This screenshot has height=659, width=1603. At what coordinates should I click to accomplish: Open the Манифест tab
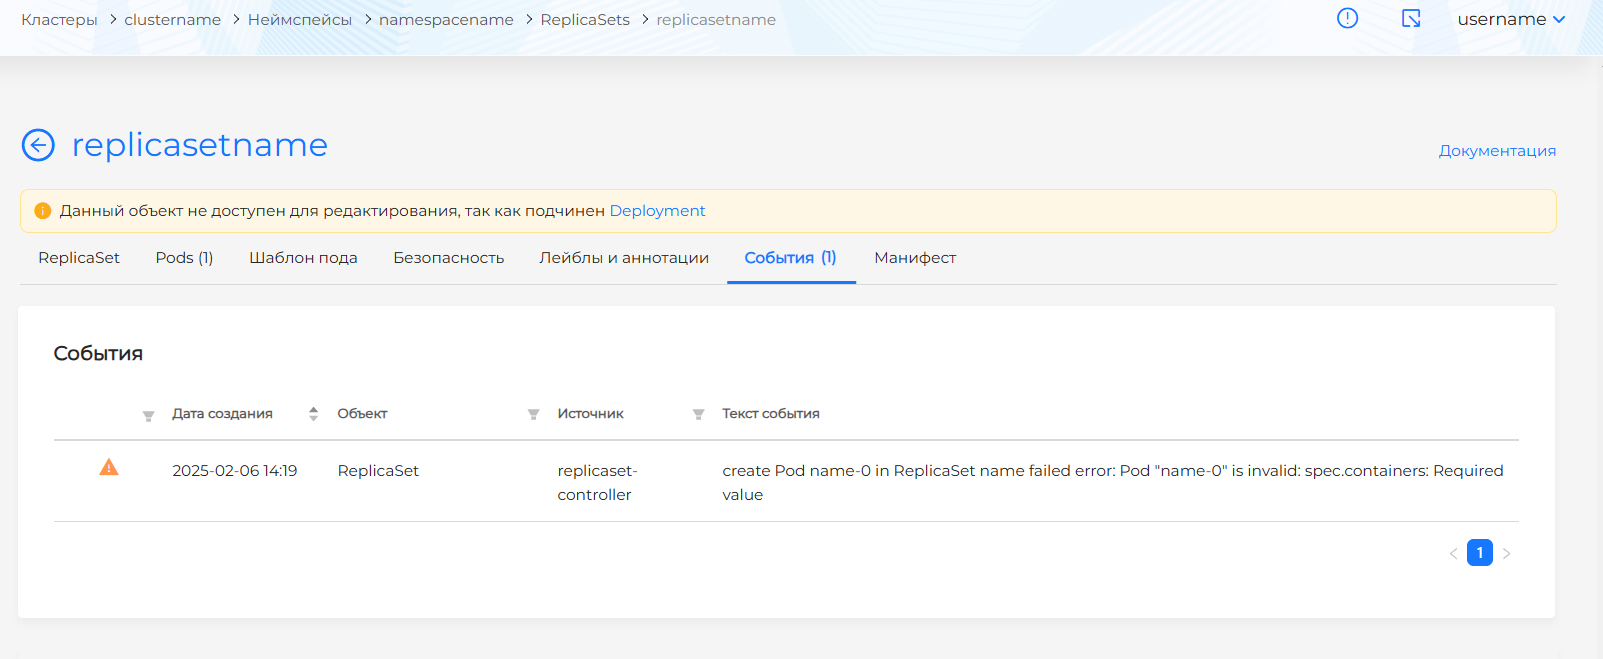click(x=914, y=258)
